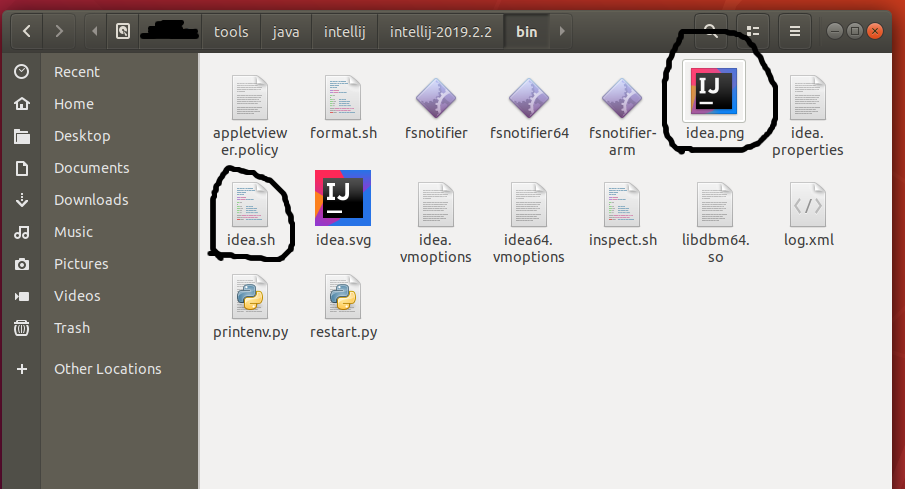Select the idea.properties file

(x=807, y=117)
